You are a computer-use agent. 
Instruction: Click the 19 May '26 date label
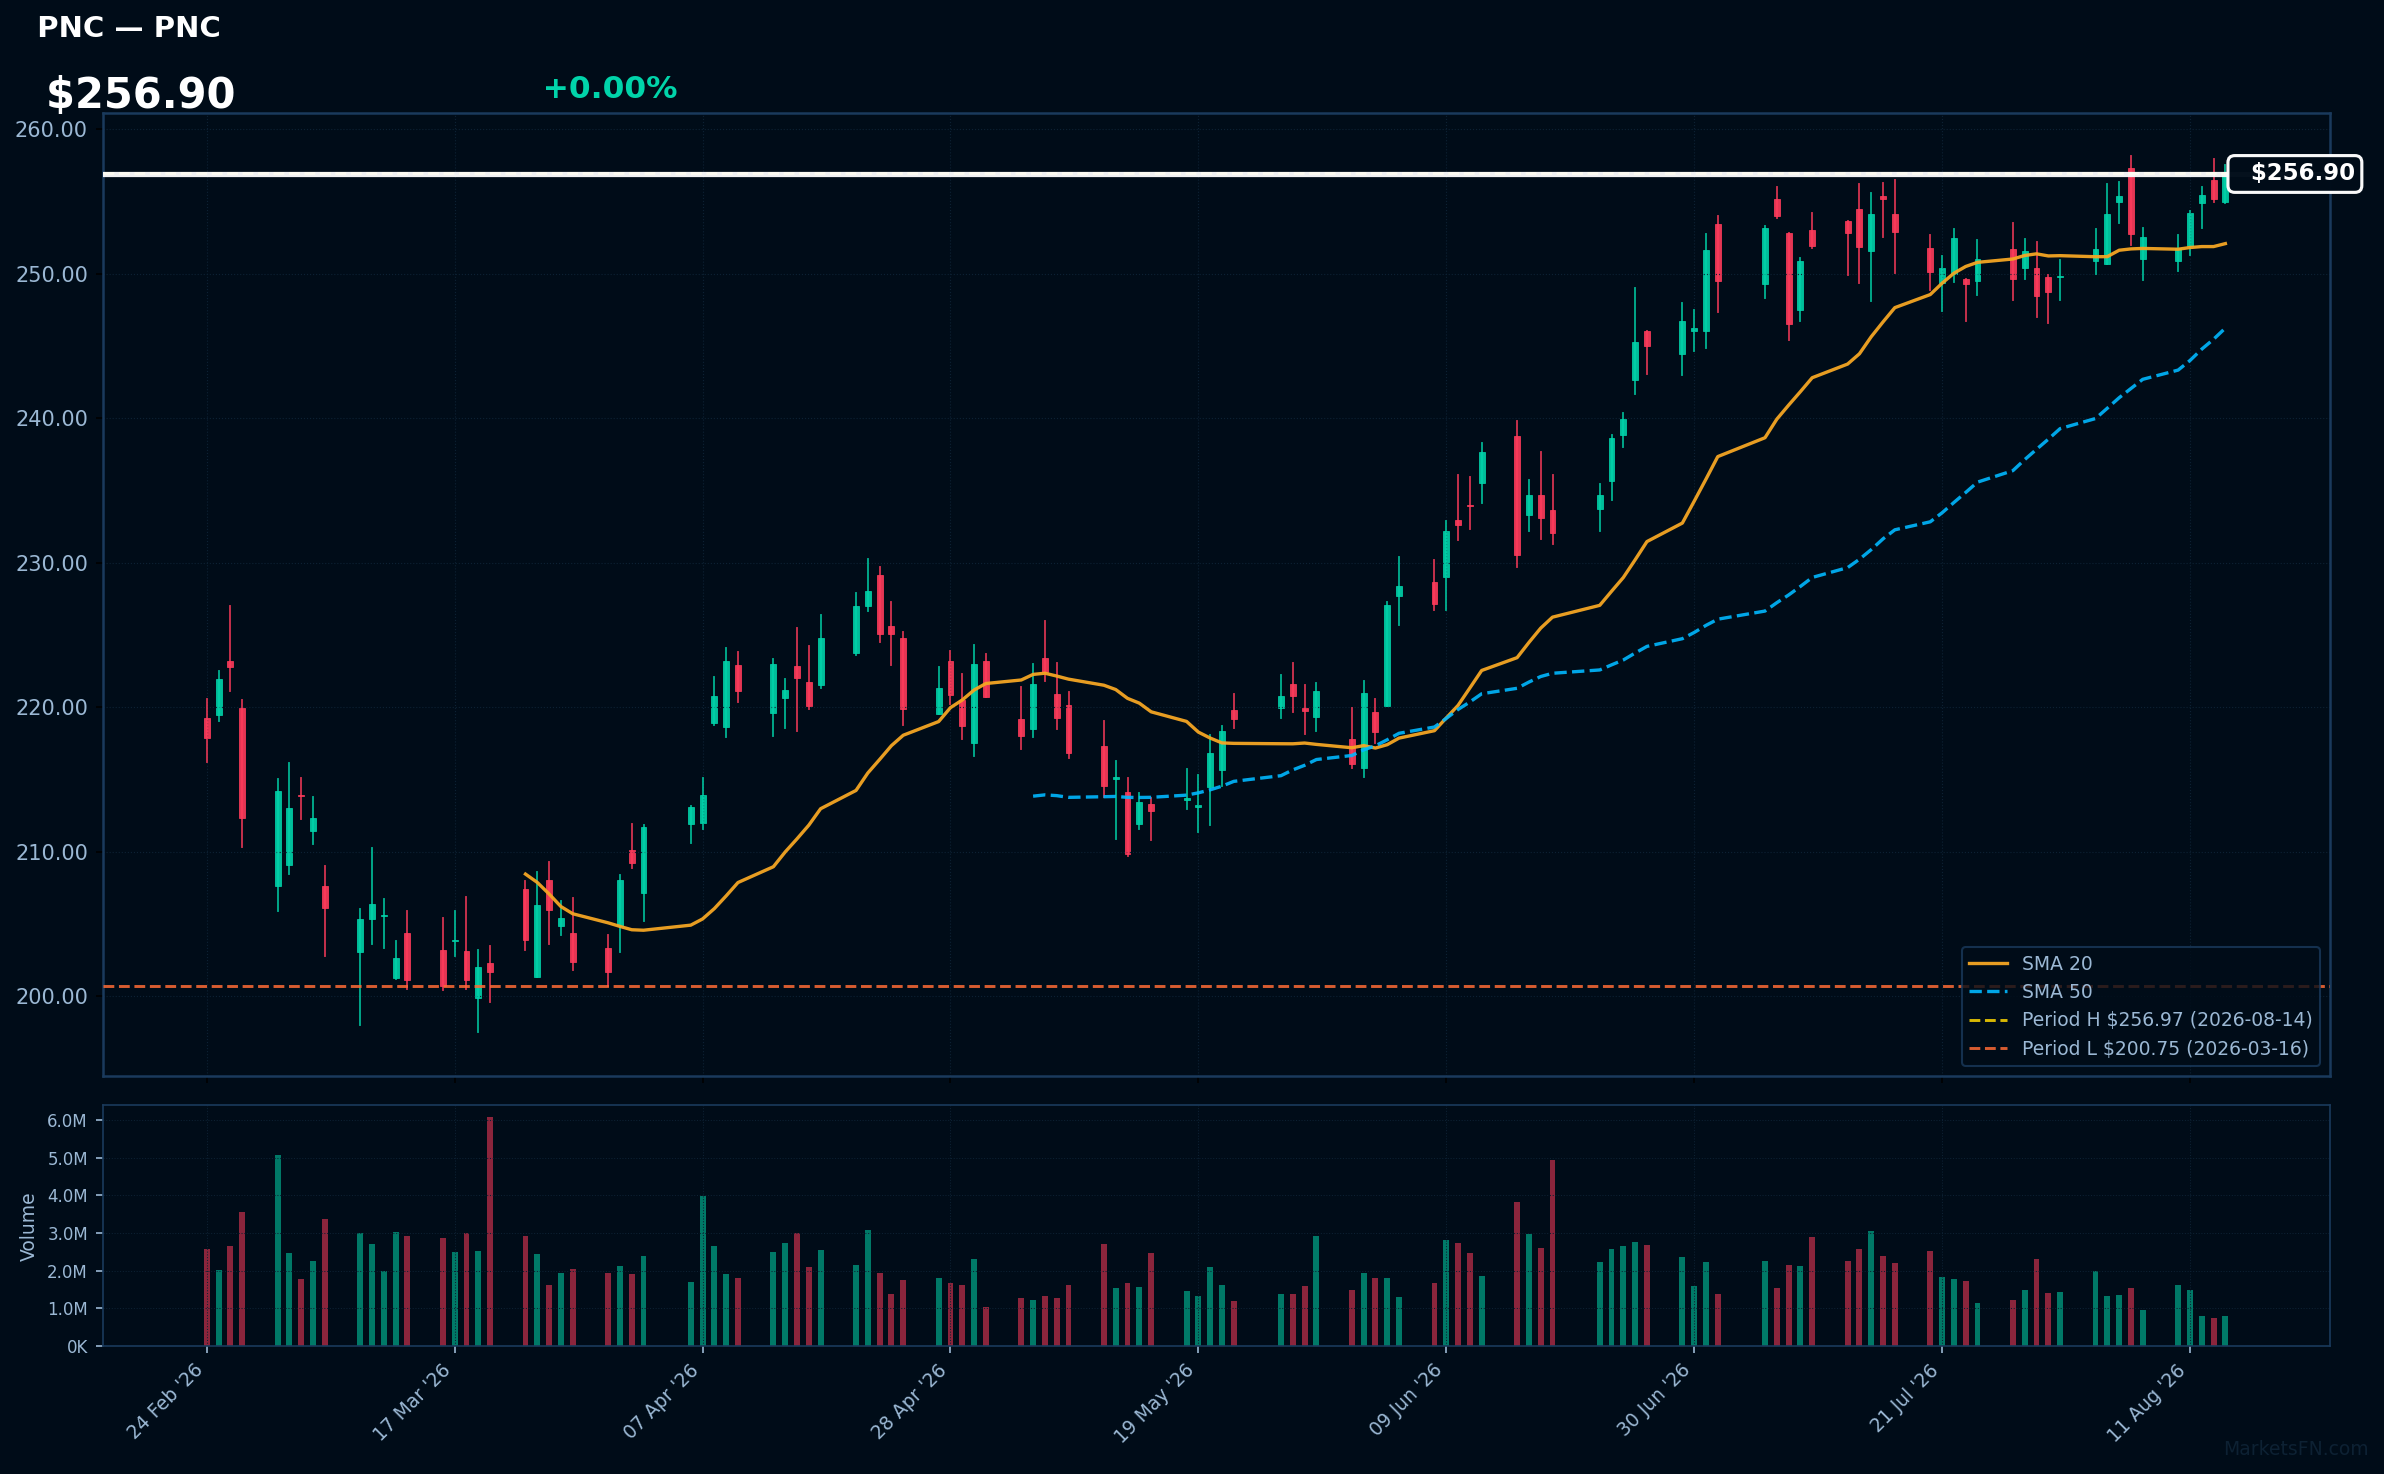click(1155, 1401)
